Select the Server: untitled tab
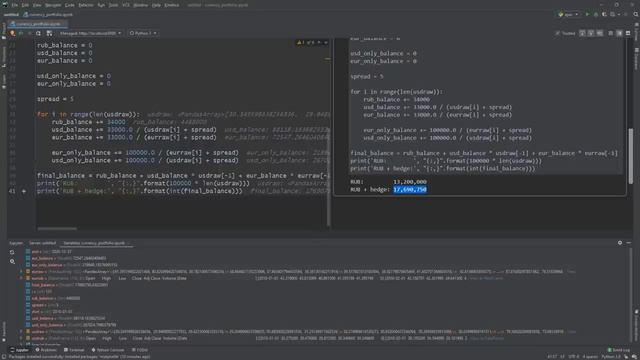This screenshot has width=640, height=360. tap(42, 243)
